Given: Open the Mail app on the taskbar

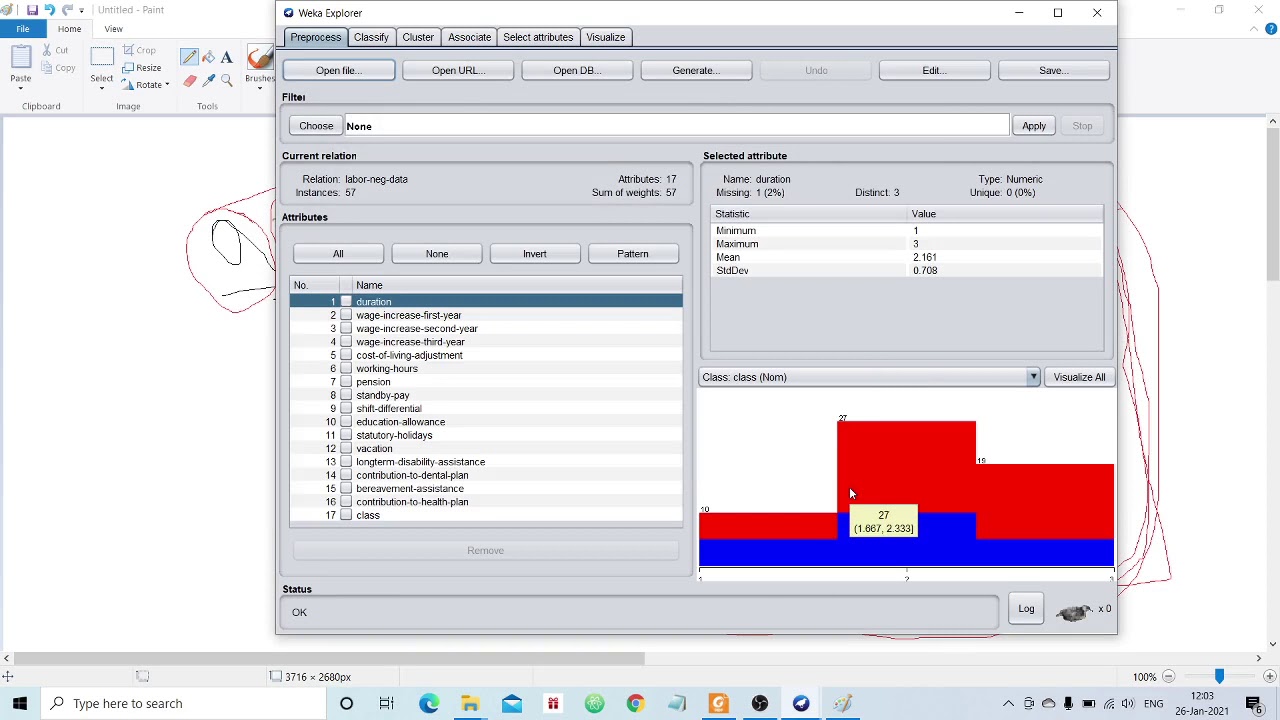Looking at the screenshot, I should coord(511,703).
